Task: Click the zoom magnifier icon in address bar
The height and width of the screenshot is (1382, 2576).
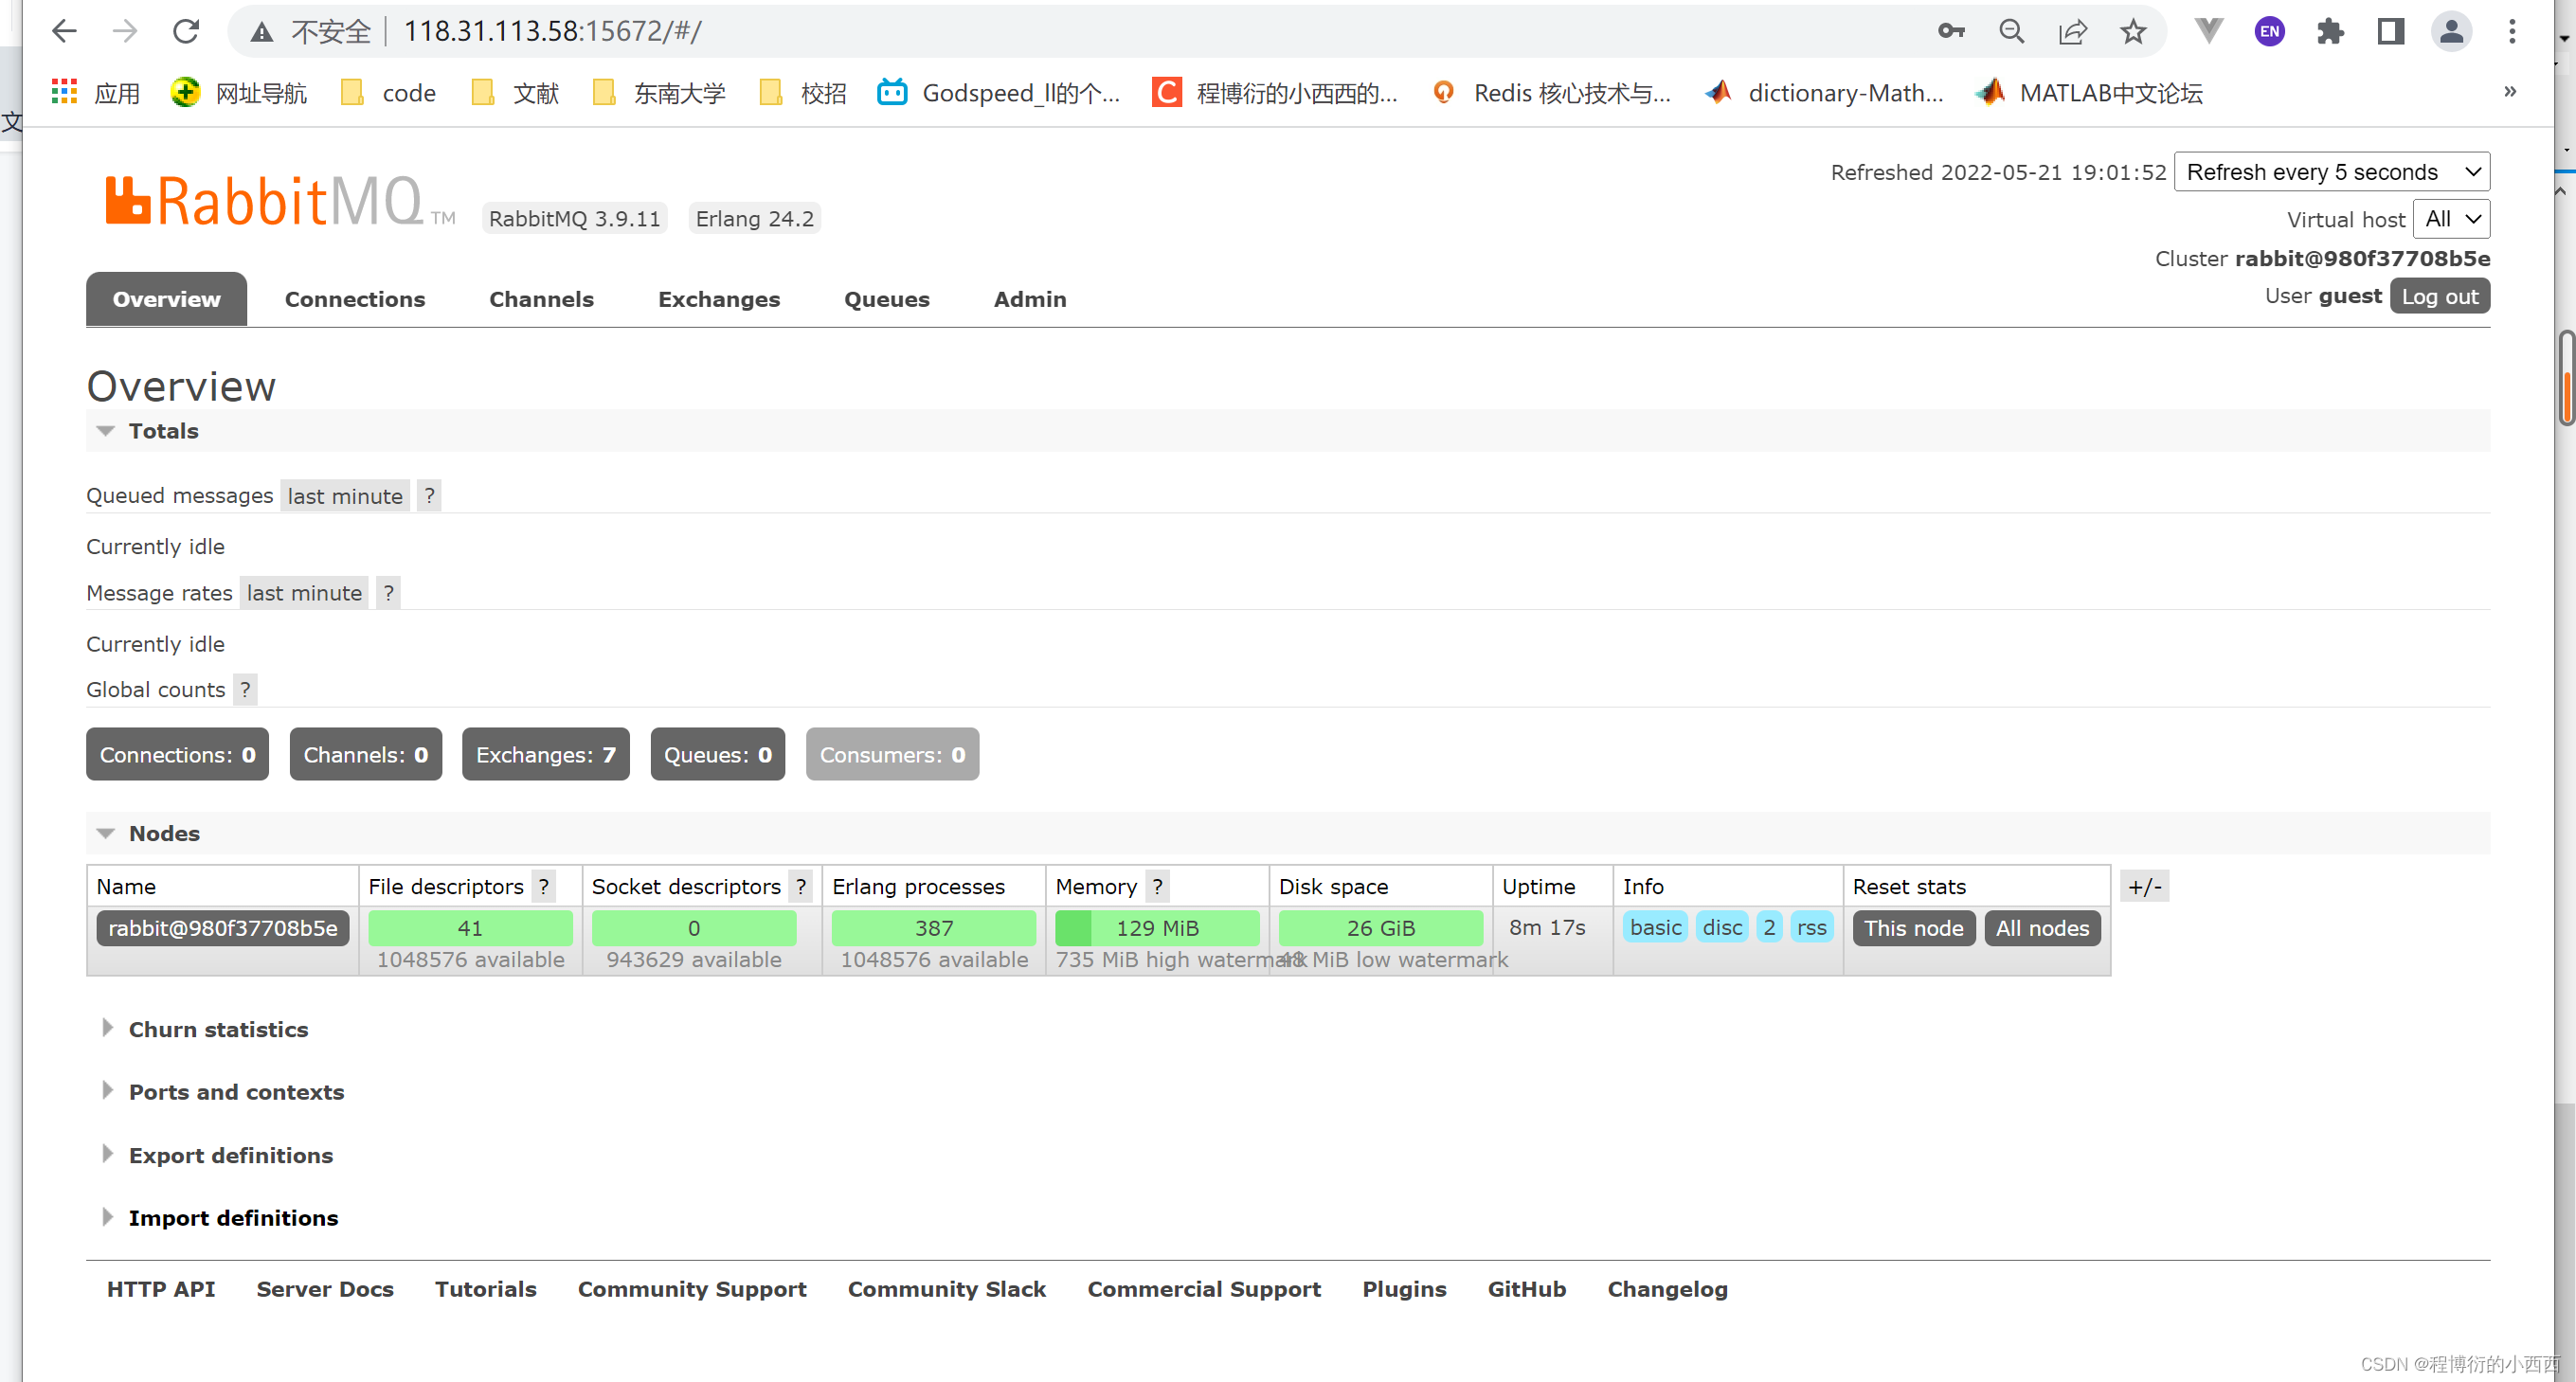Action: click(x=2011, y=32)
